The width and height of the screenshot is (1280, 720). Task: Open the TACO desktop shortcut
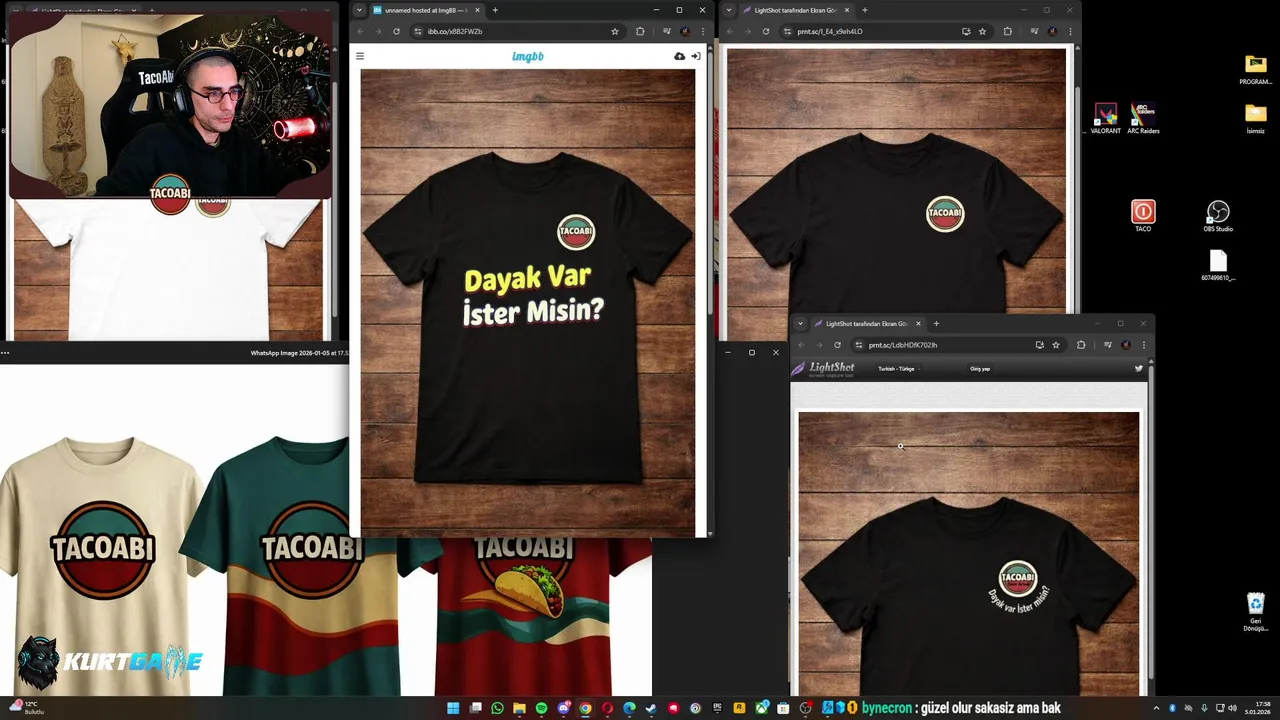coord(1143,216)
